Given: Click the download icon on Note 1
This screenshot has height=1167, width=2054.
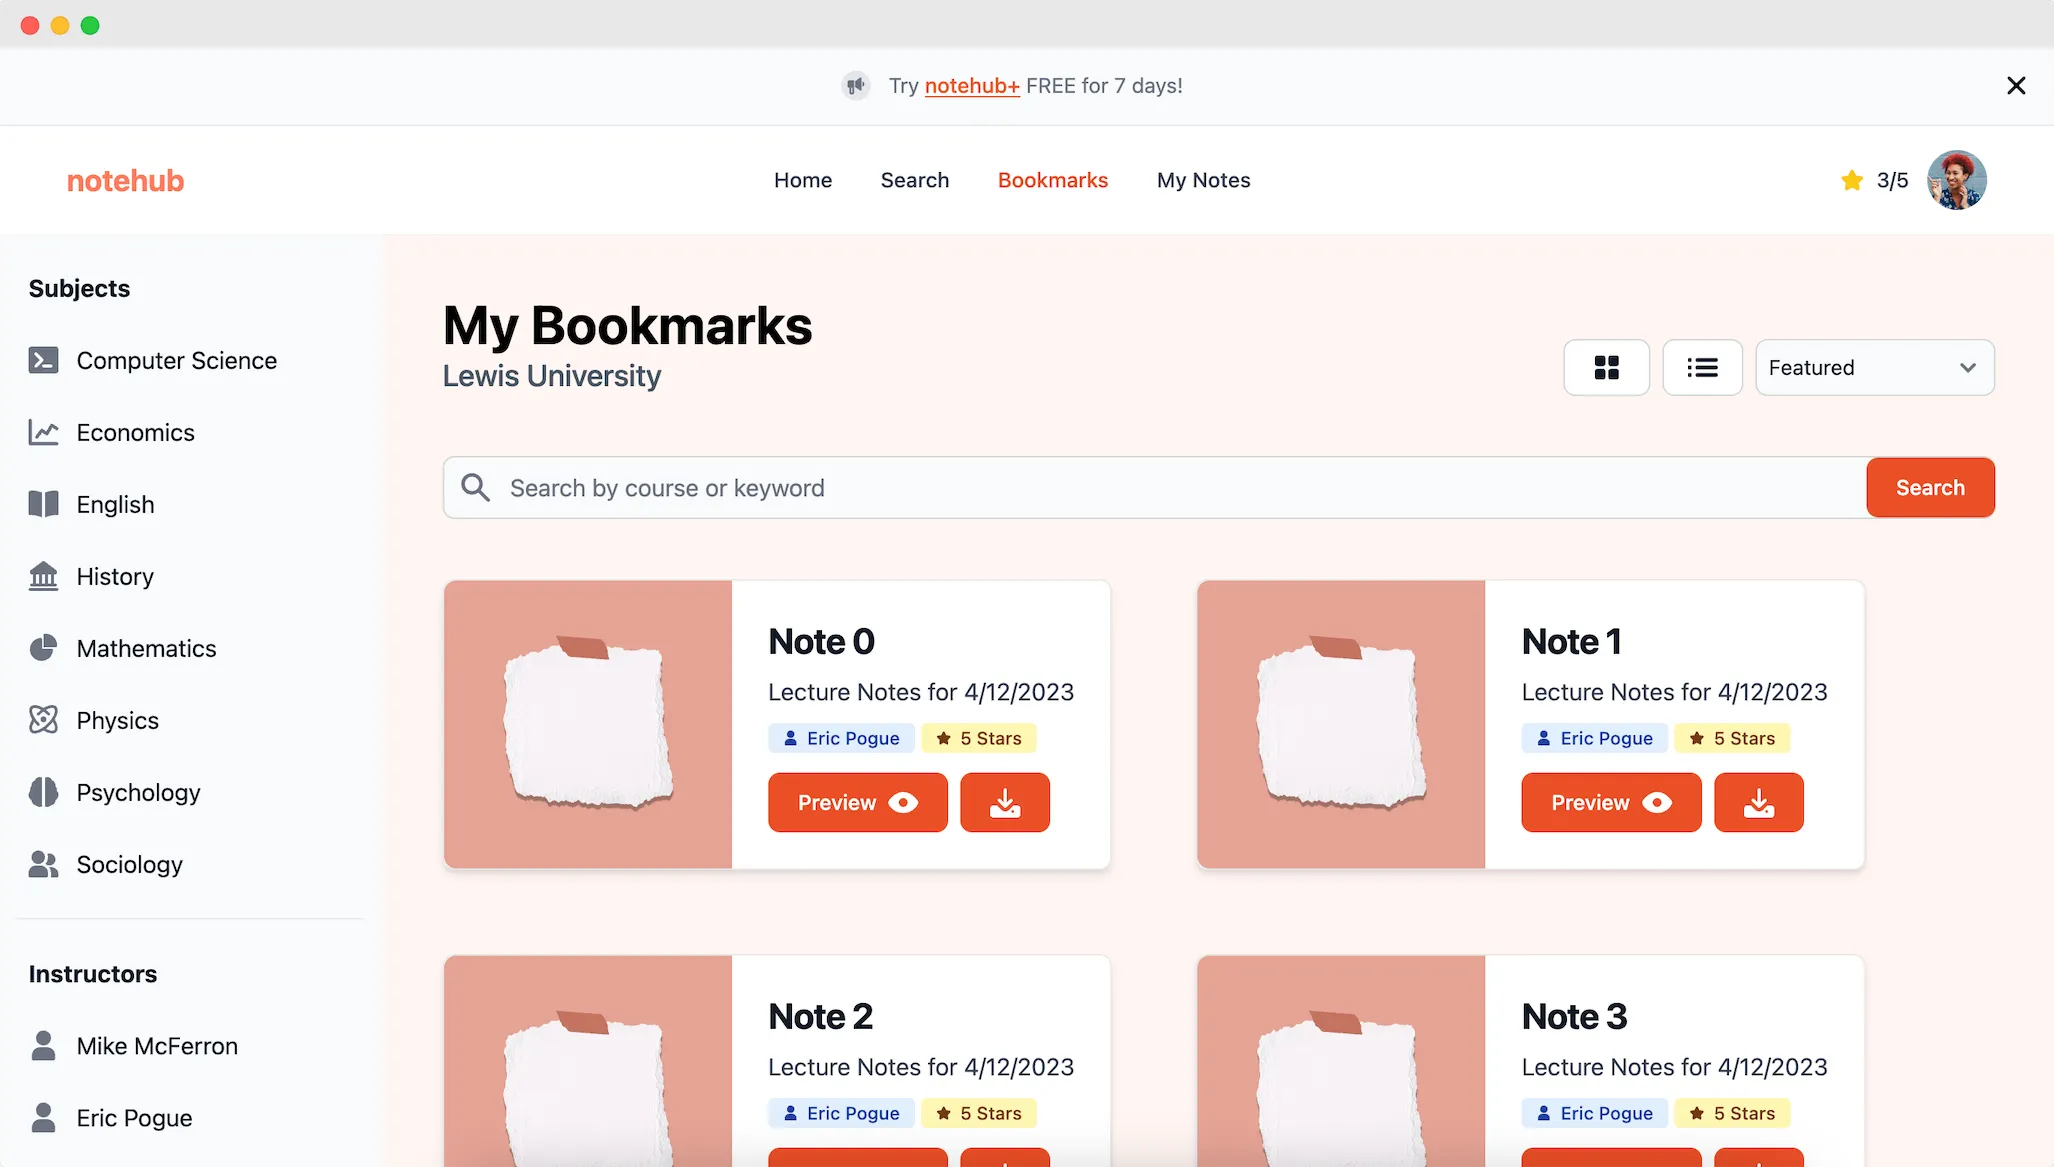Looking at the screenshot, I should tap(1758, 802).
